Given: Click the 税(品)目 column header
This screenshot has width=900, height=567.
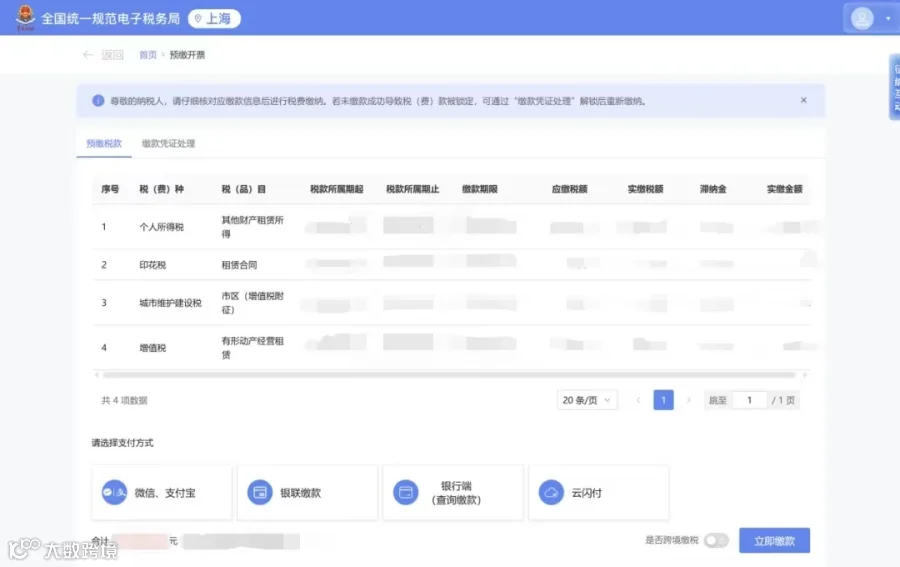Looking at the screenshot, I should (x=243, y=189).
